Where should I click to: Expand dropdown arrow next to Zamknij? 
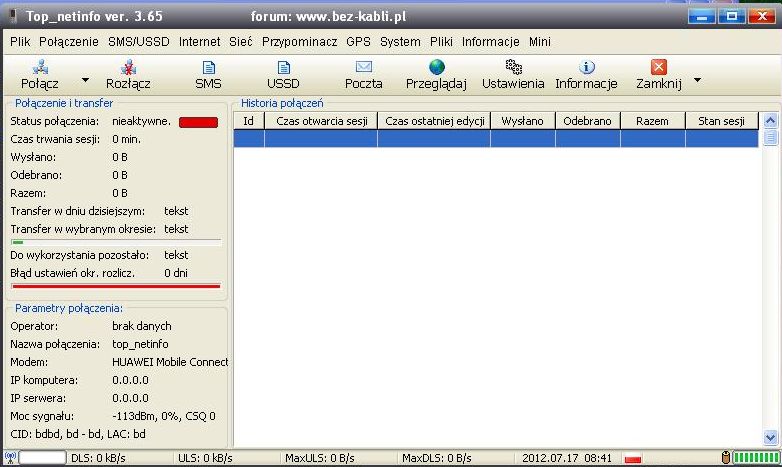(697, 79)
